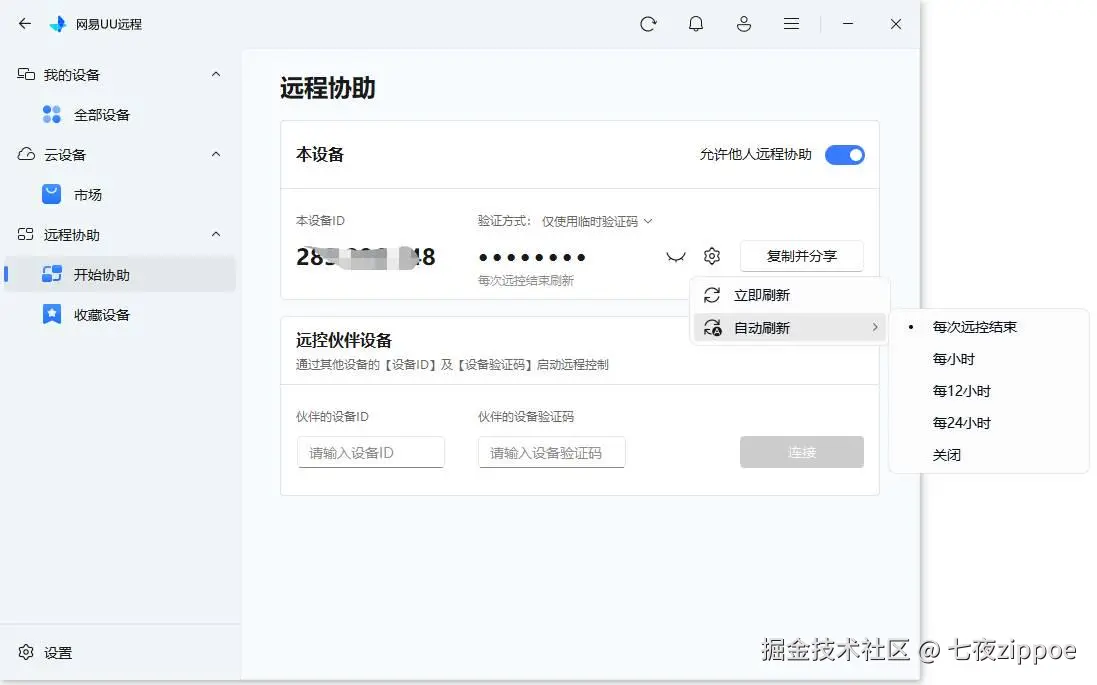1097x685 pixels.
Task: Collapse the 云设备 section
Action: point(216,154)
